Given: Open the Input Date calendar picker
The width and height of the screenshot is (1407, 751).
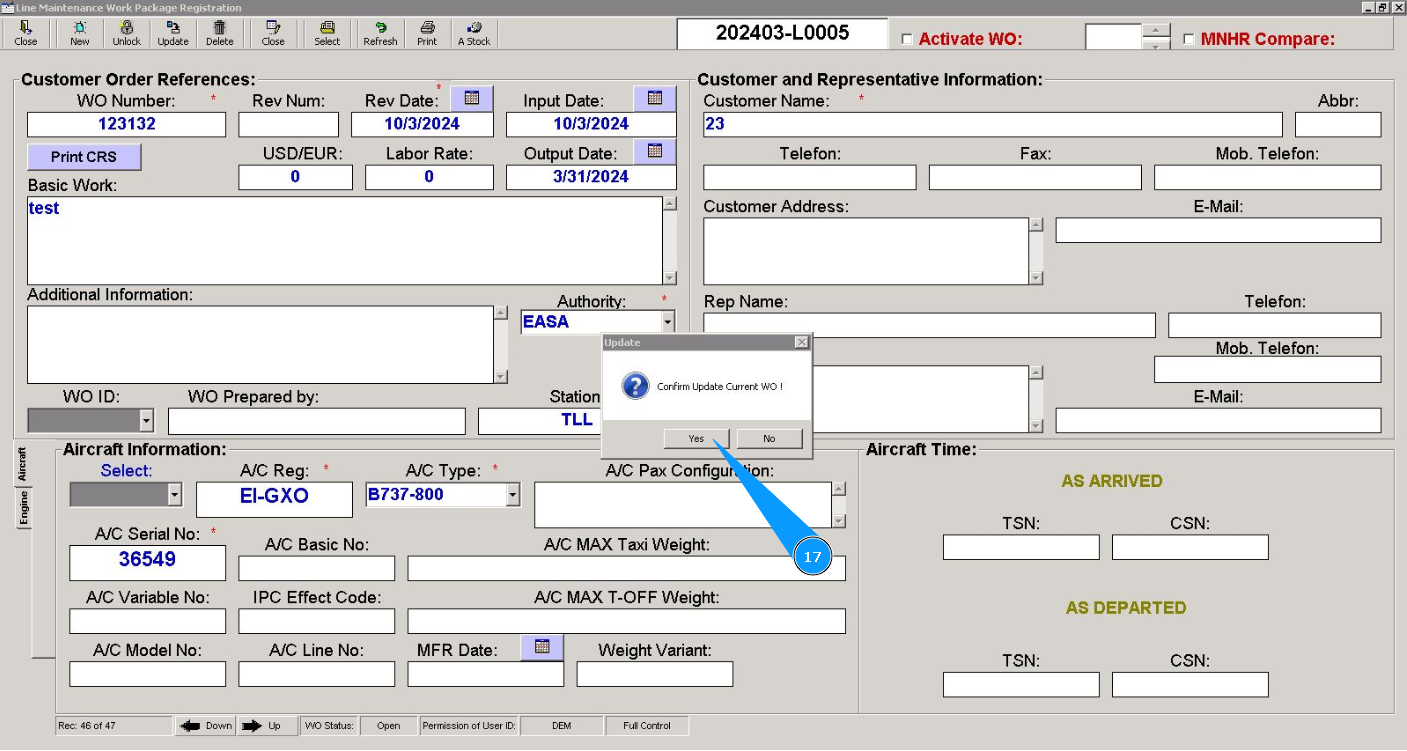Looking at the screenshot, I should pos(655,98).
